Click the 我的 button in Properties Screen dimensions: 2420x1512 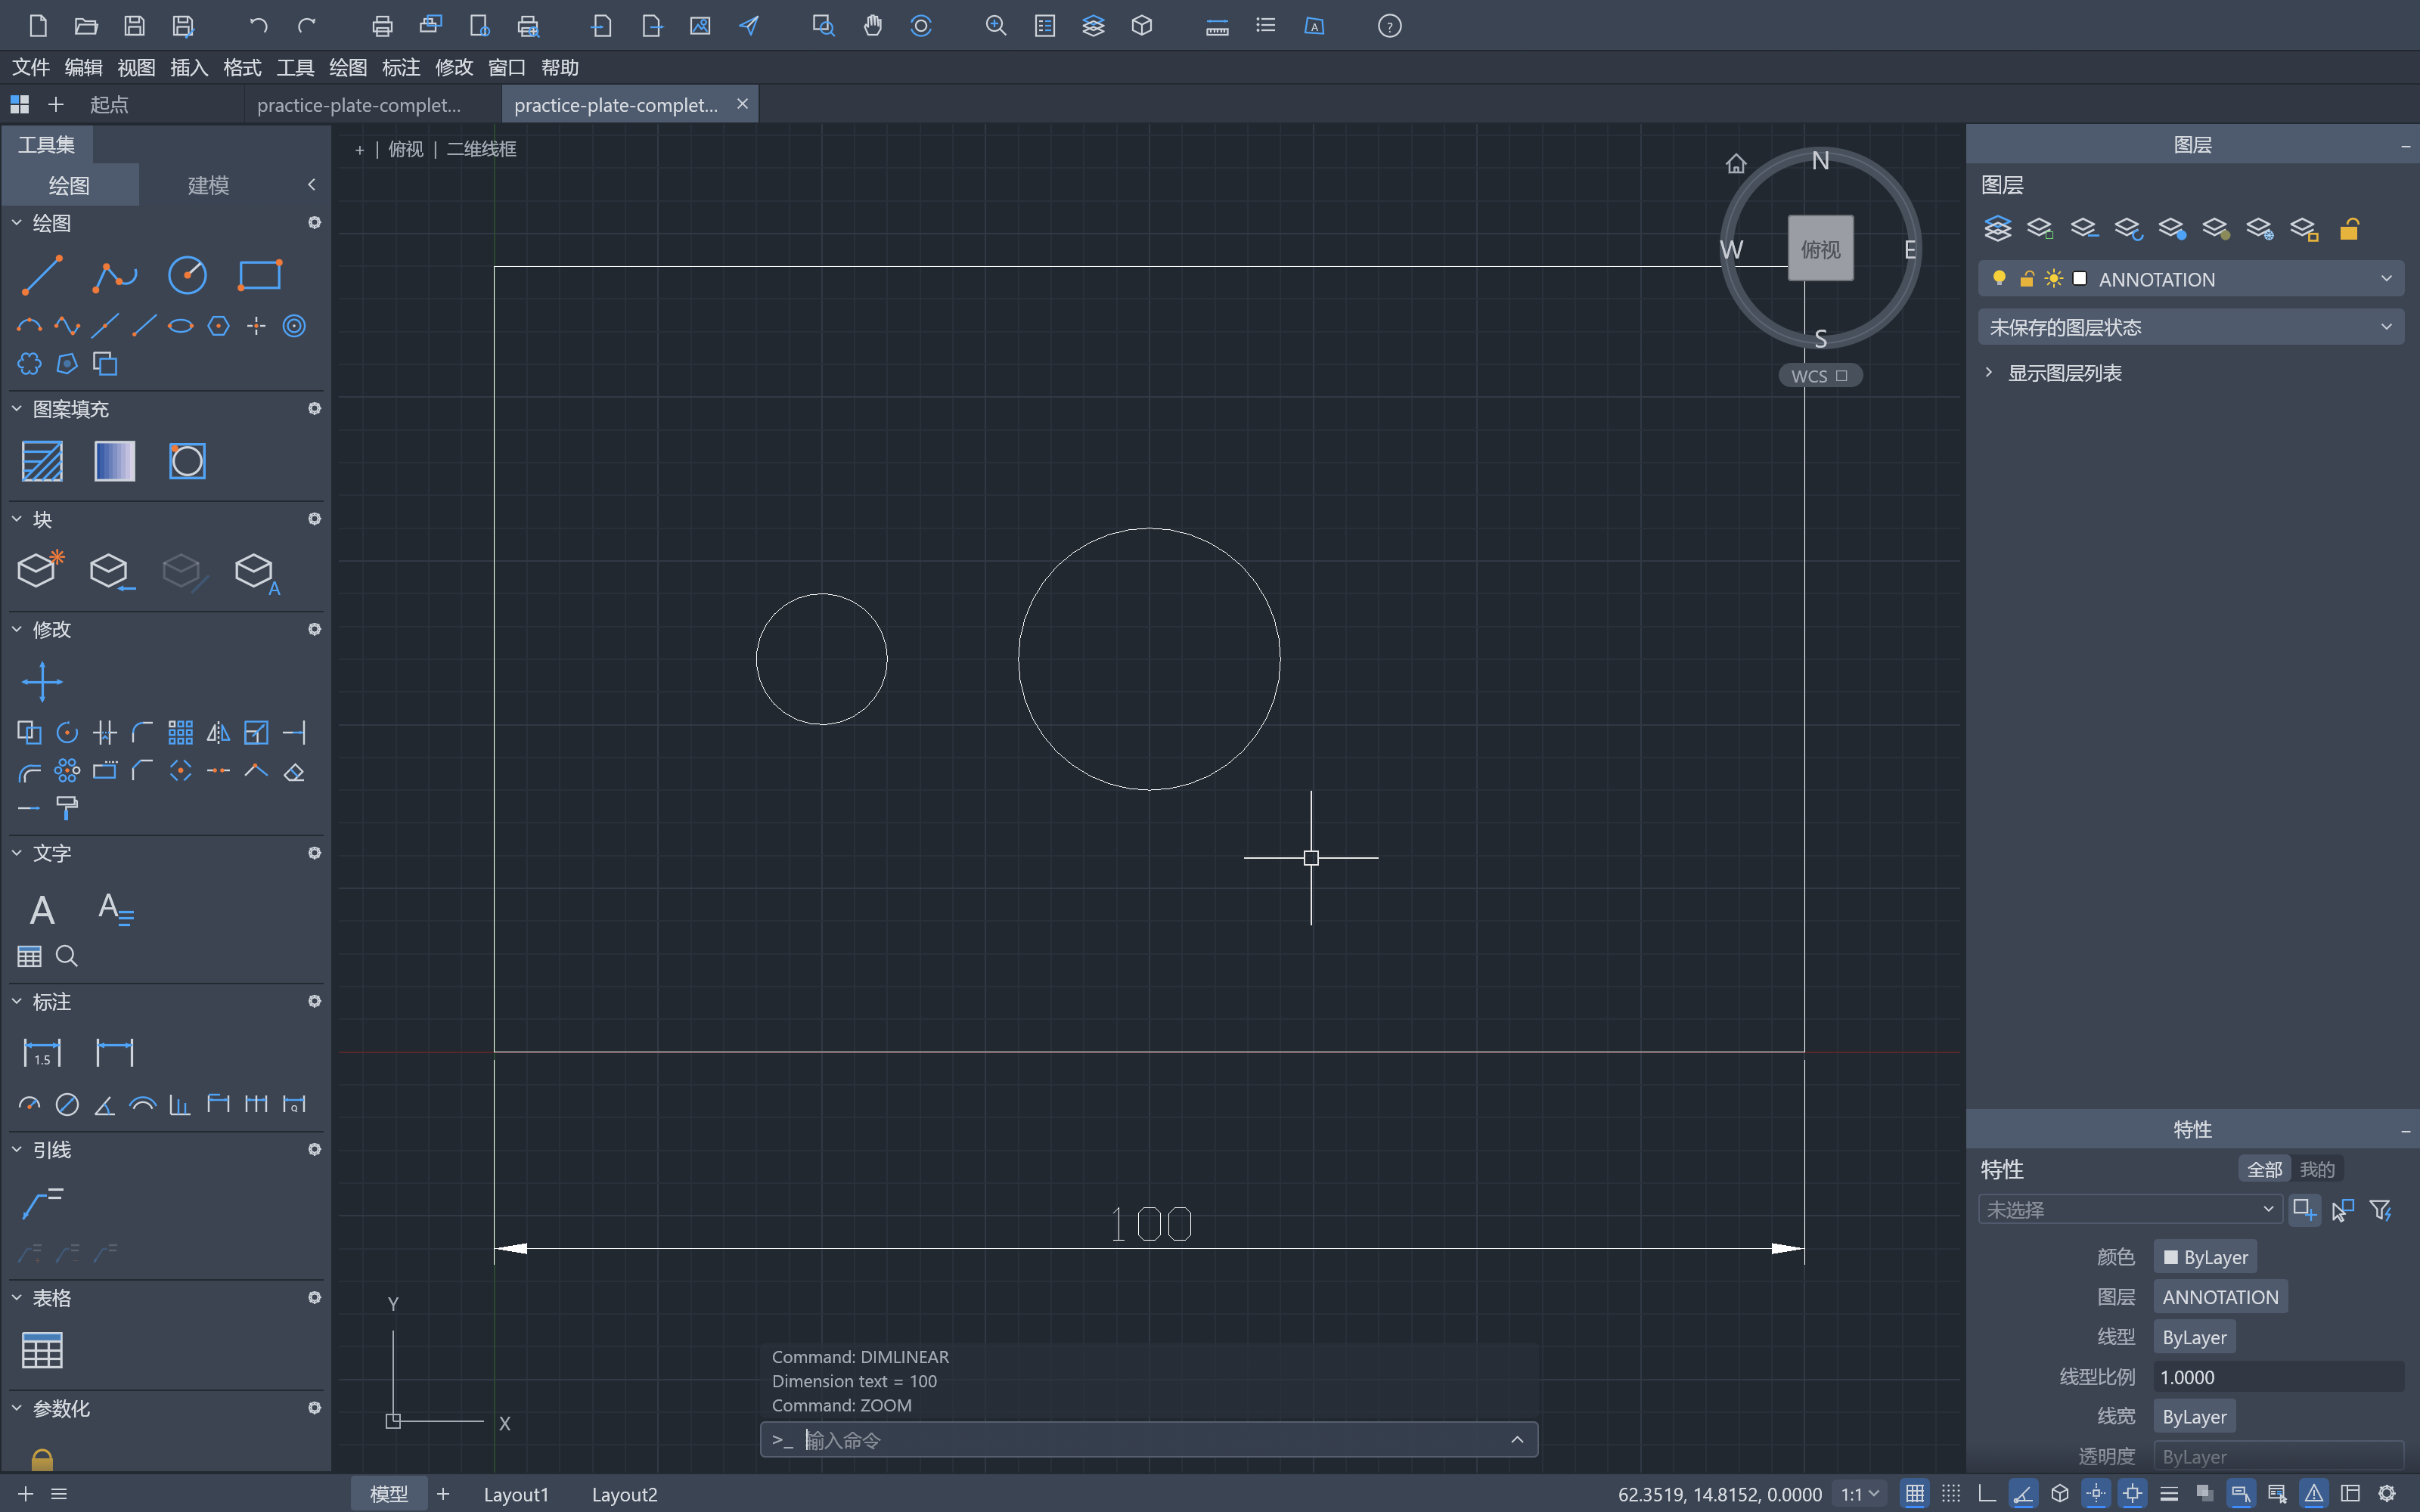[x=2316, y=1169]
